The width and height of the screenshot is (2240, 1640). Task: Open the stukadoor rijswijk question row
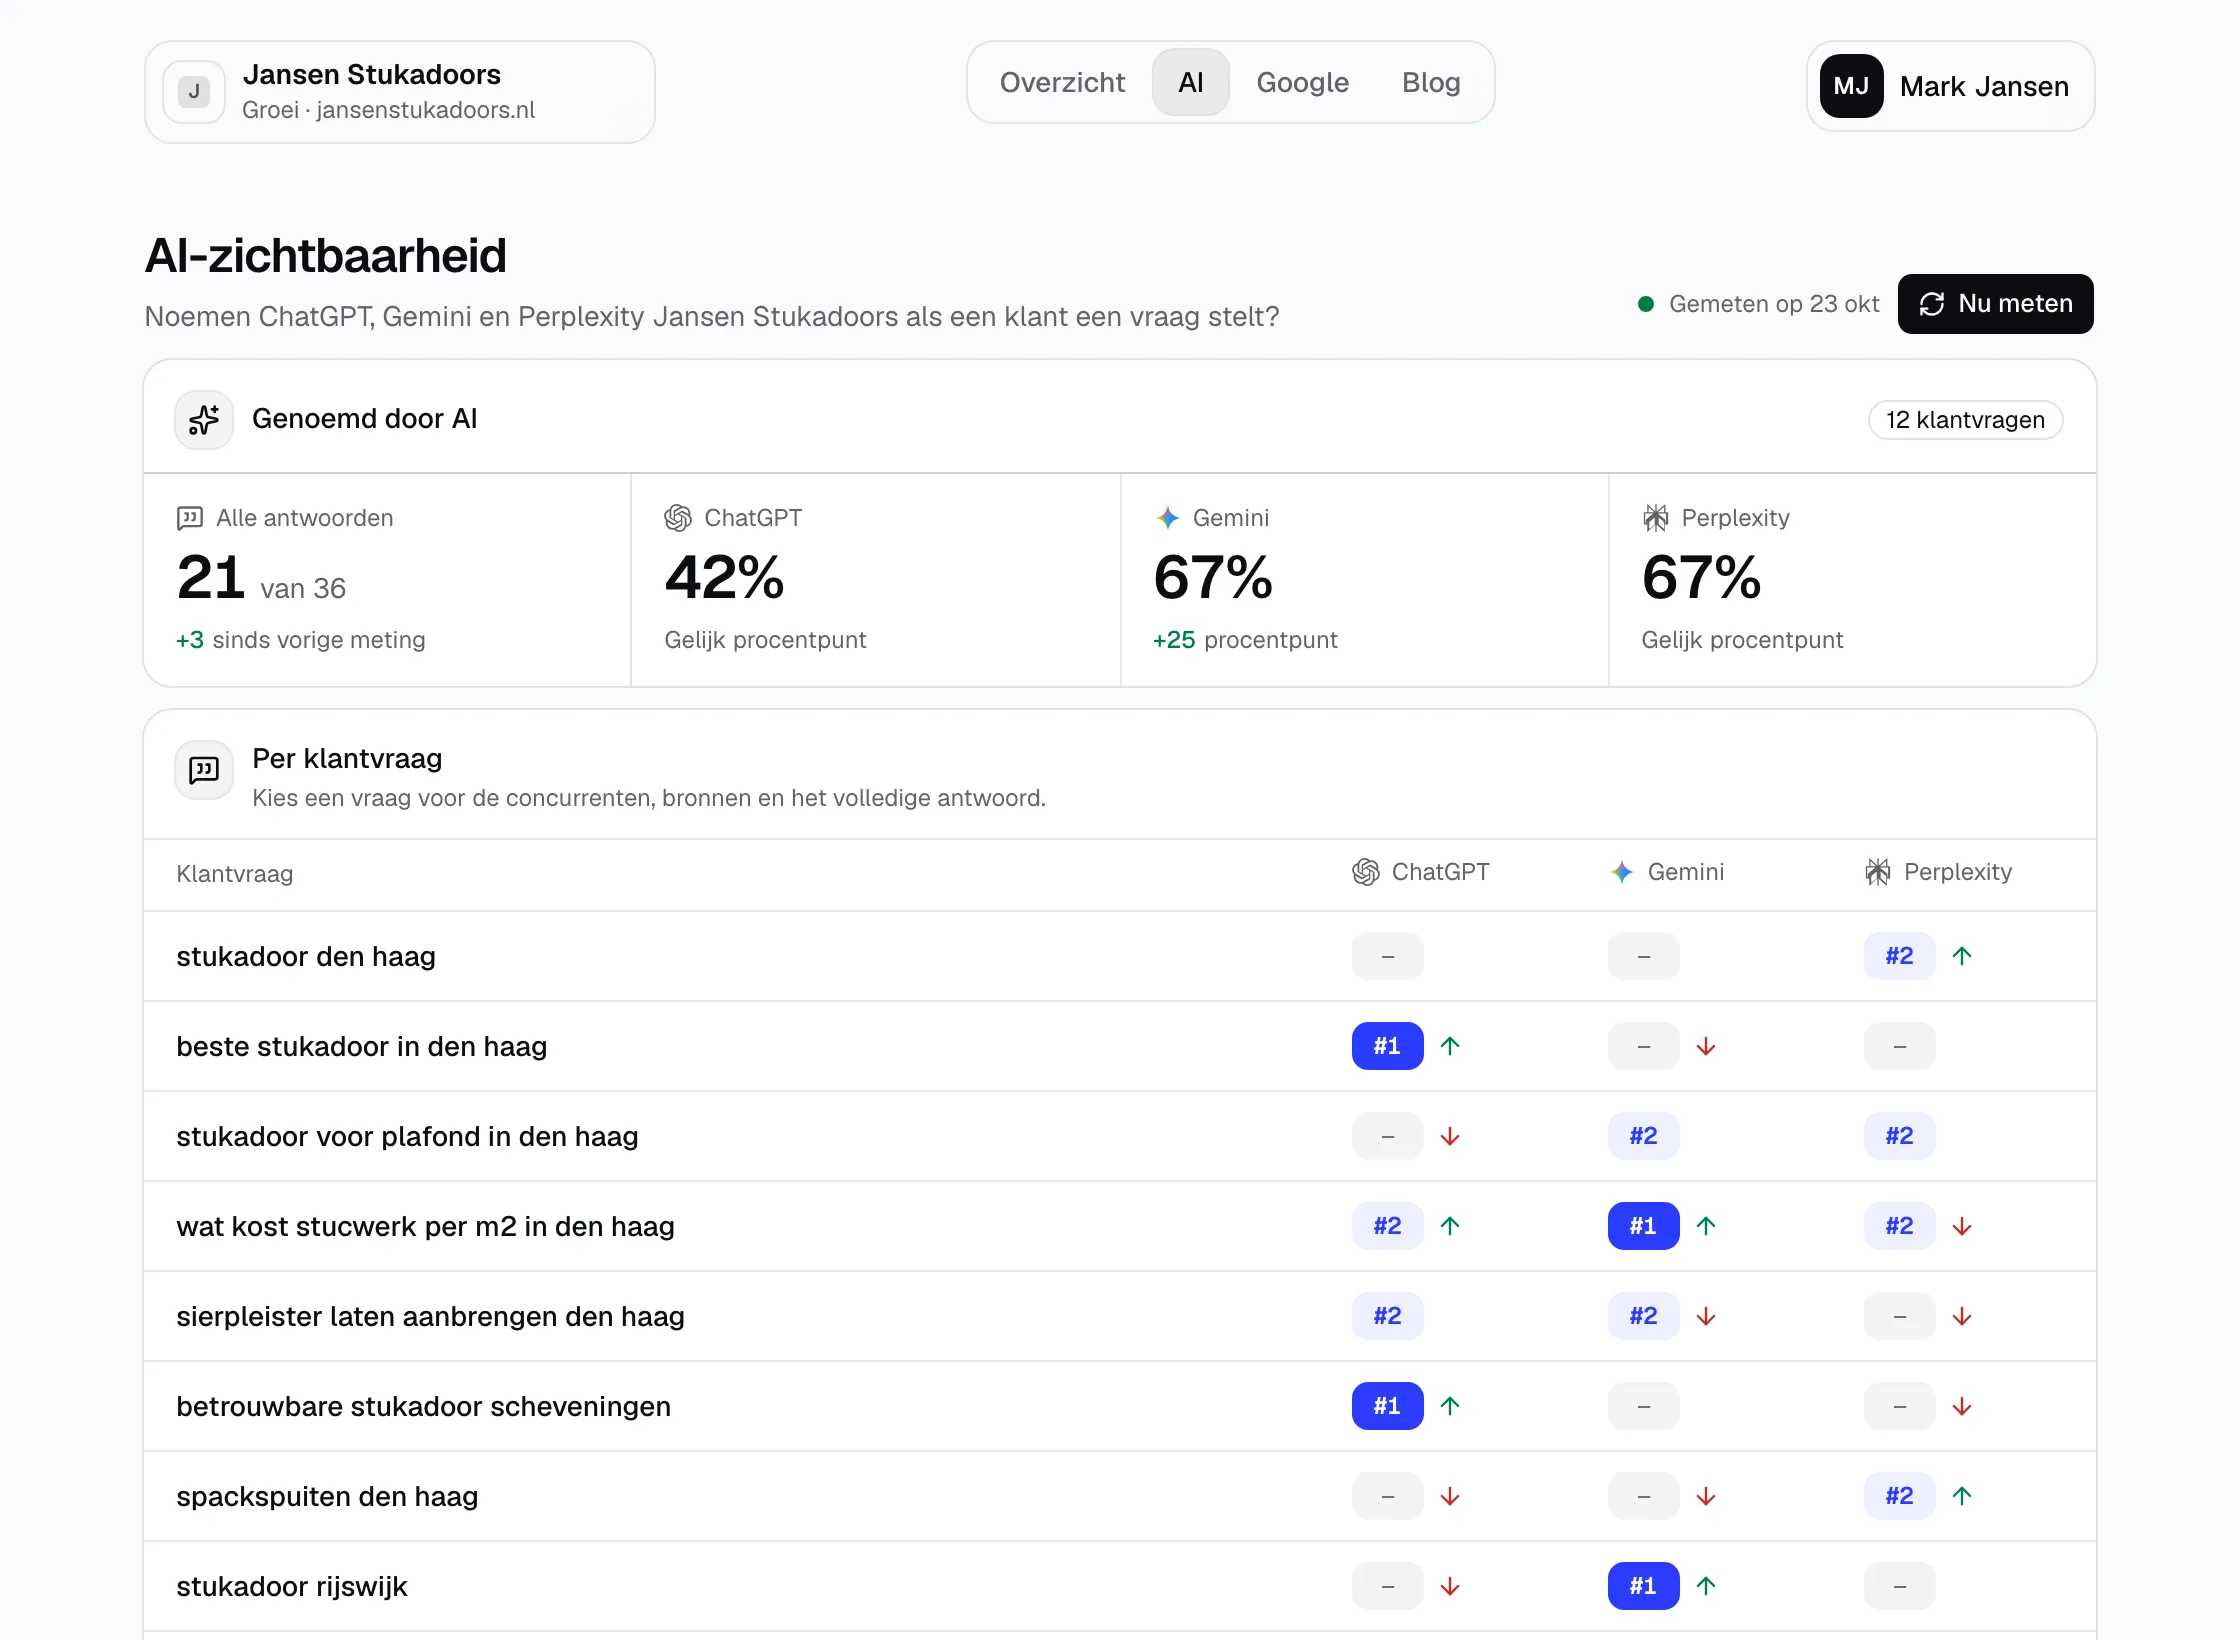(x=1120, y=1586)
